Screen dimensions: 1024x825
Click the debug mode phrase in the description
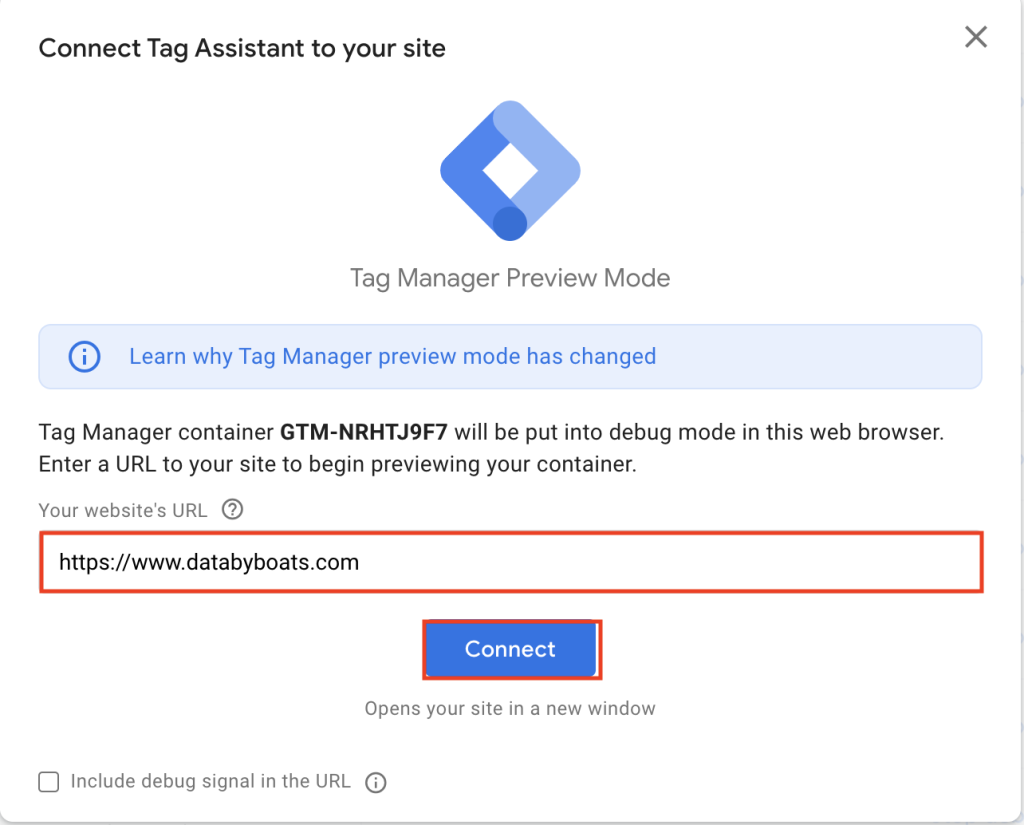coord(660,432)
